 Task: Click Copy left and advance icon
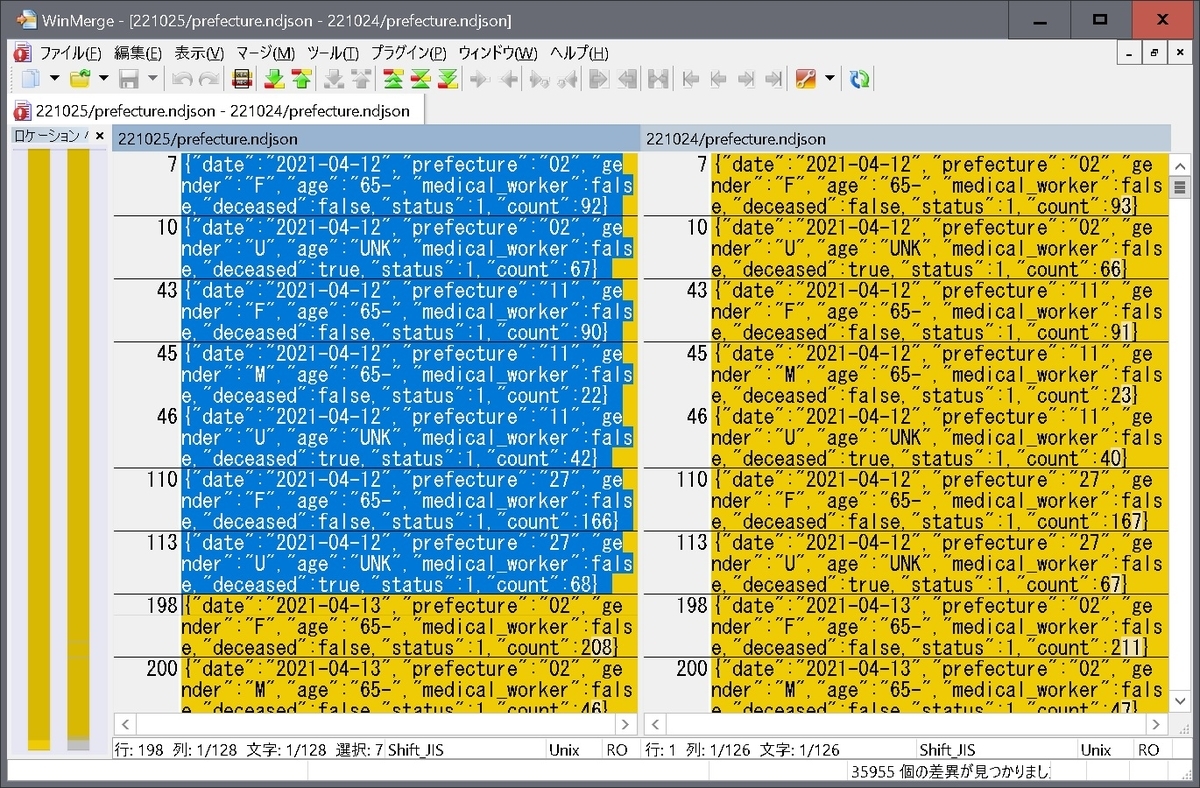coord(567,79)
